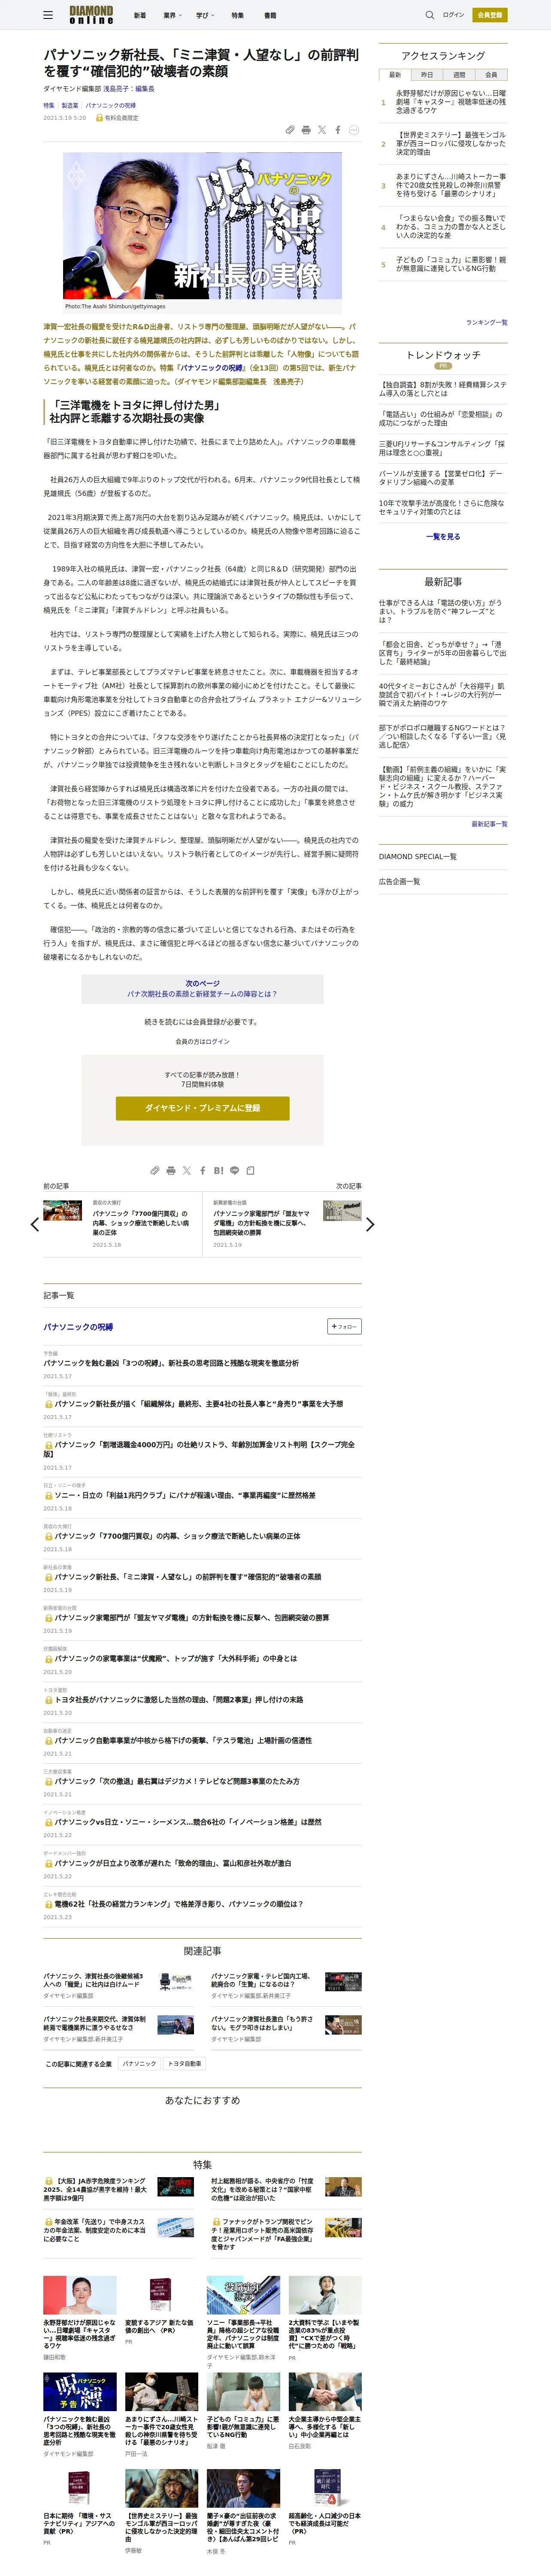
Task: Open 広告企画一覧 in the sidebar
Action: (x=399, y=882)
